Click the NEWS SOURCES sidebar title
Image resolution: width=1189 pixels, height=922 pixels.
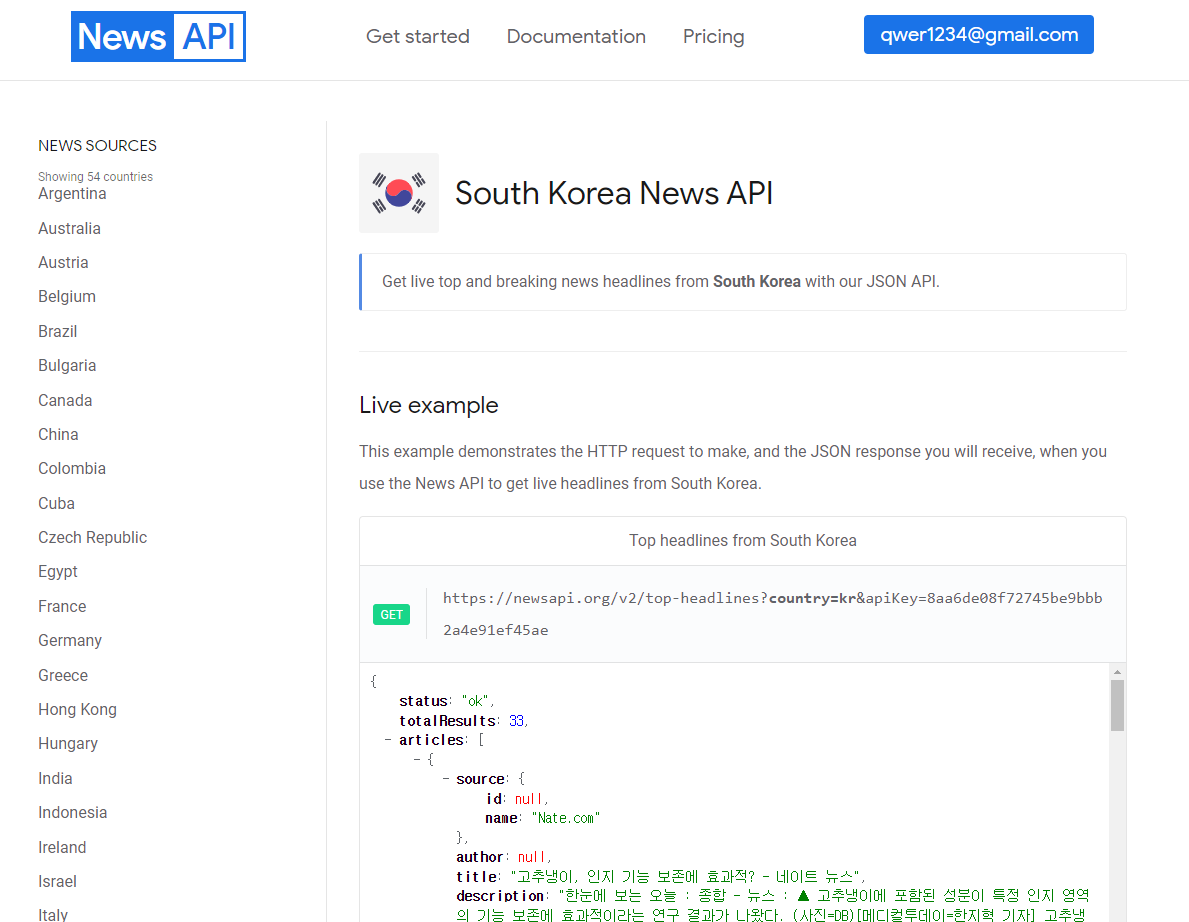tap(97, 146)
